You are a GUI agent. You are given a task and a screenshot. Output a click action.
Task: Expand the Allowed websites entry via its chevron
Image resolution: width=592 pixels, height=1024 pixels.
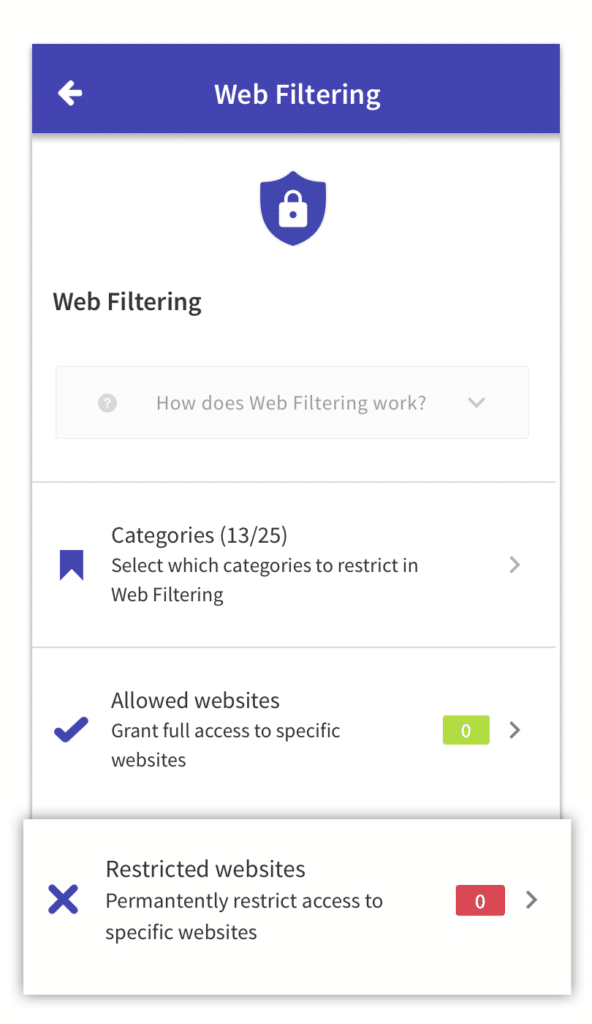click(514, 730)
